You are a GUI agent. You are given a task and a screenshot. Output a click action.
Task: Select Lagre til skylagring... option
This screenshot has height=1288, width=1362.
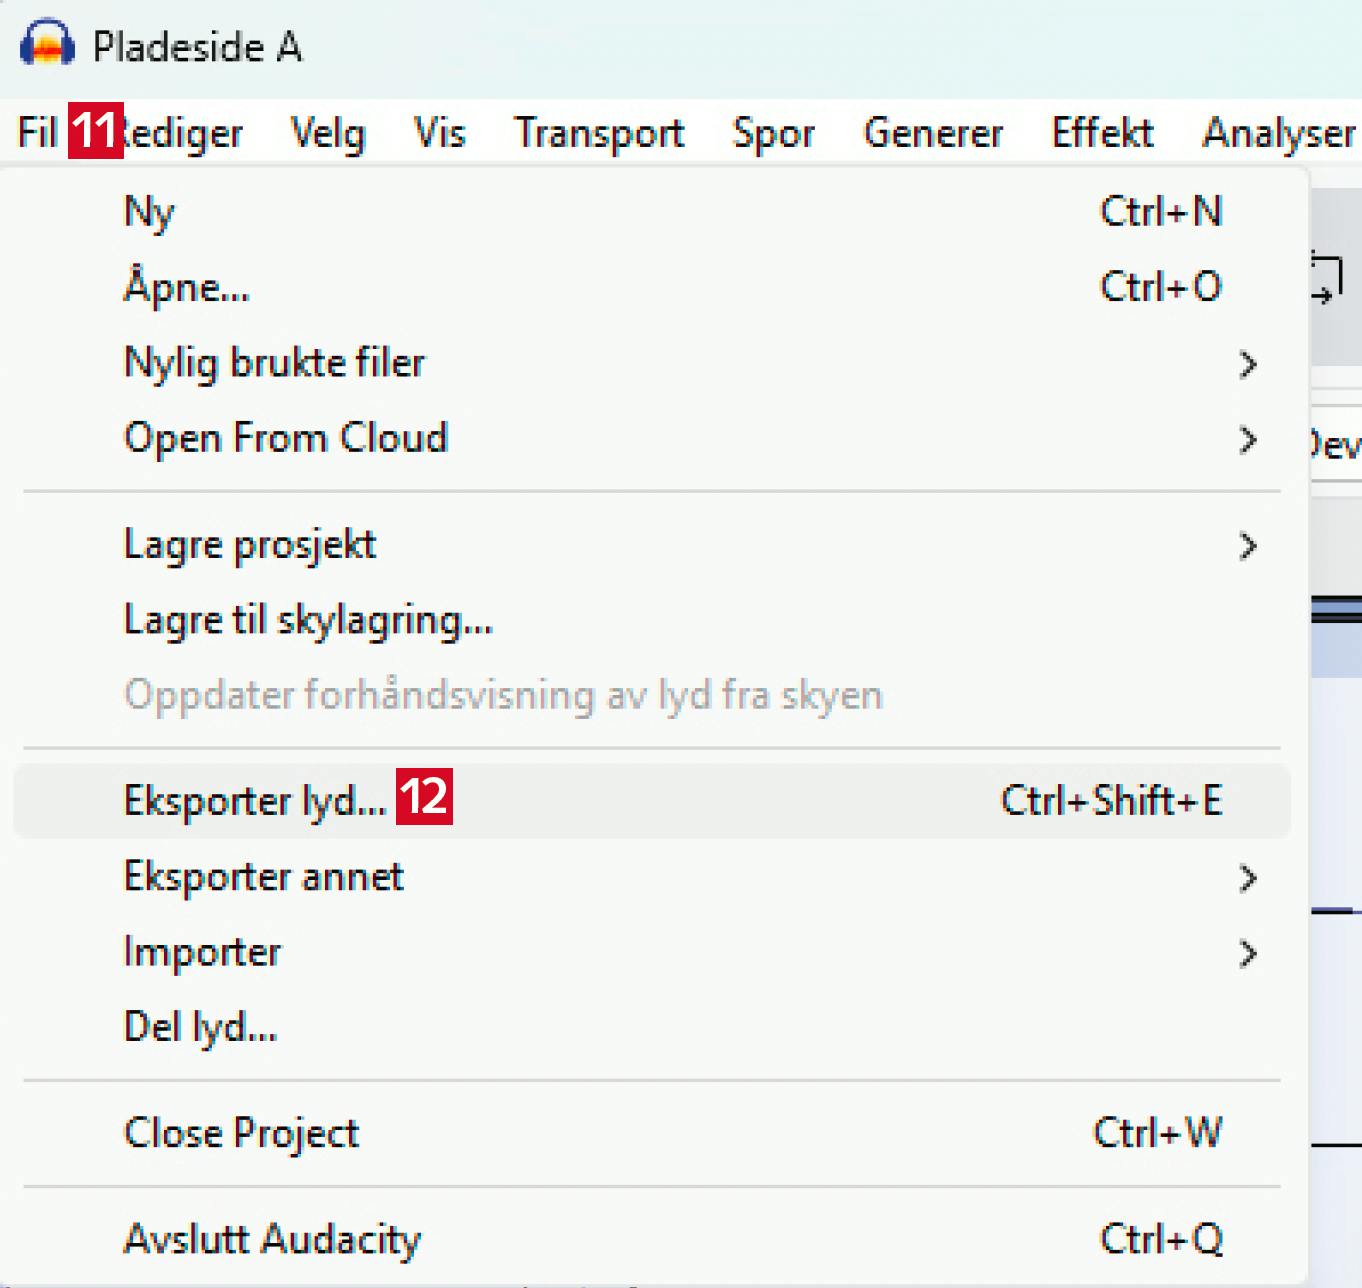(308, 621)
